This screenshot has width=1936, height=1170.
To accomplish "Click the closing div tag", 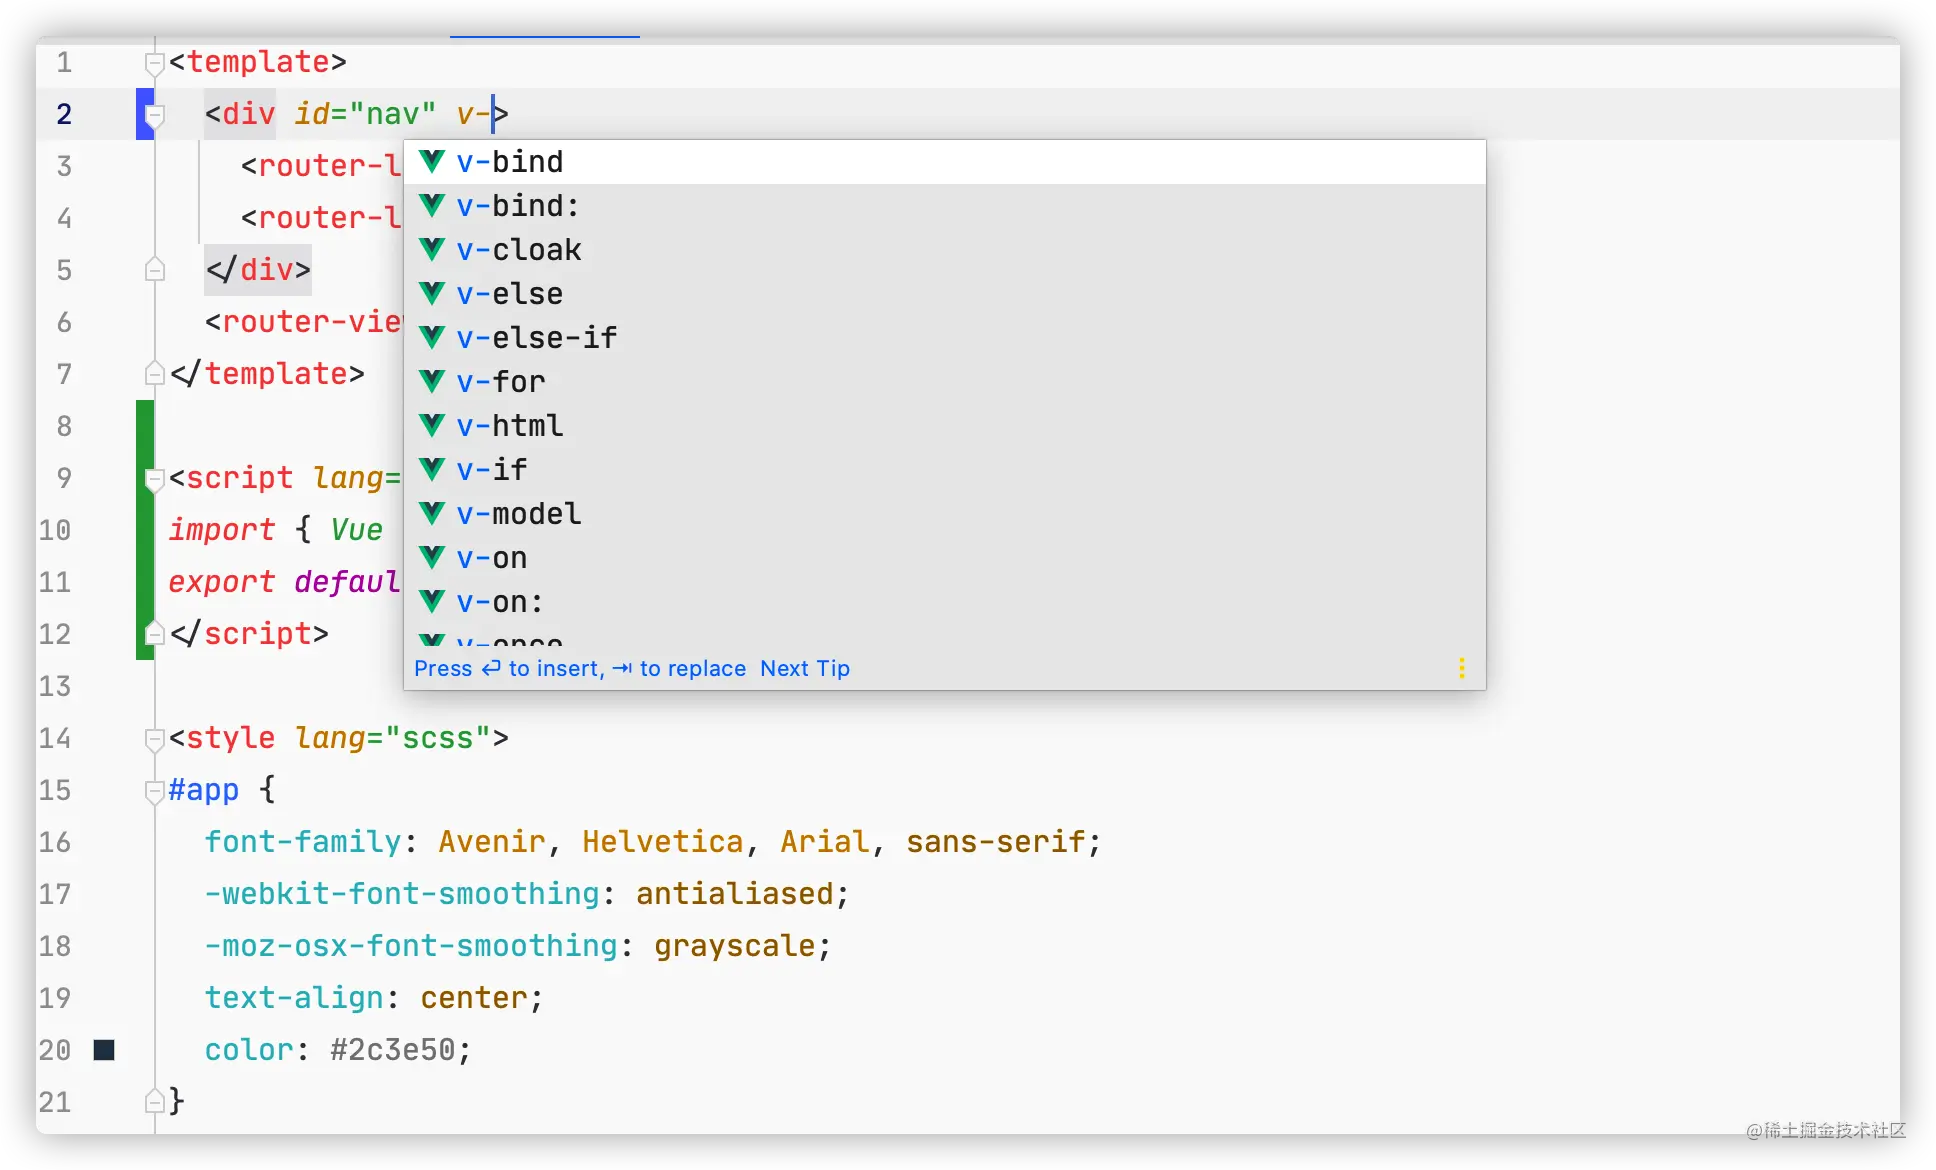I will 258,270.
